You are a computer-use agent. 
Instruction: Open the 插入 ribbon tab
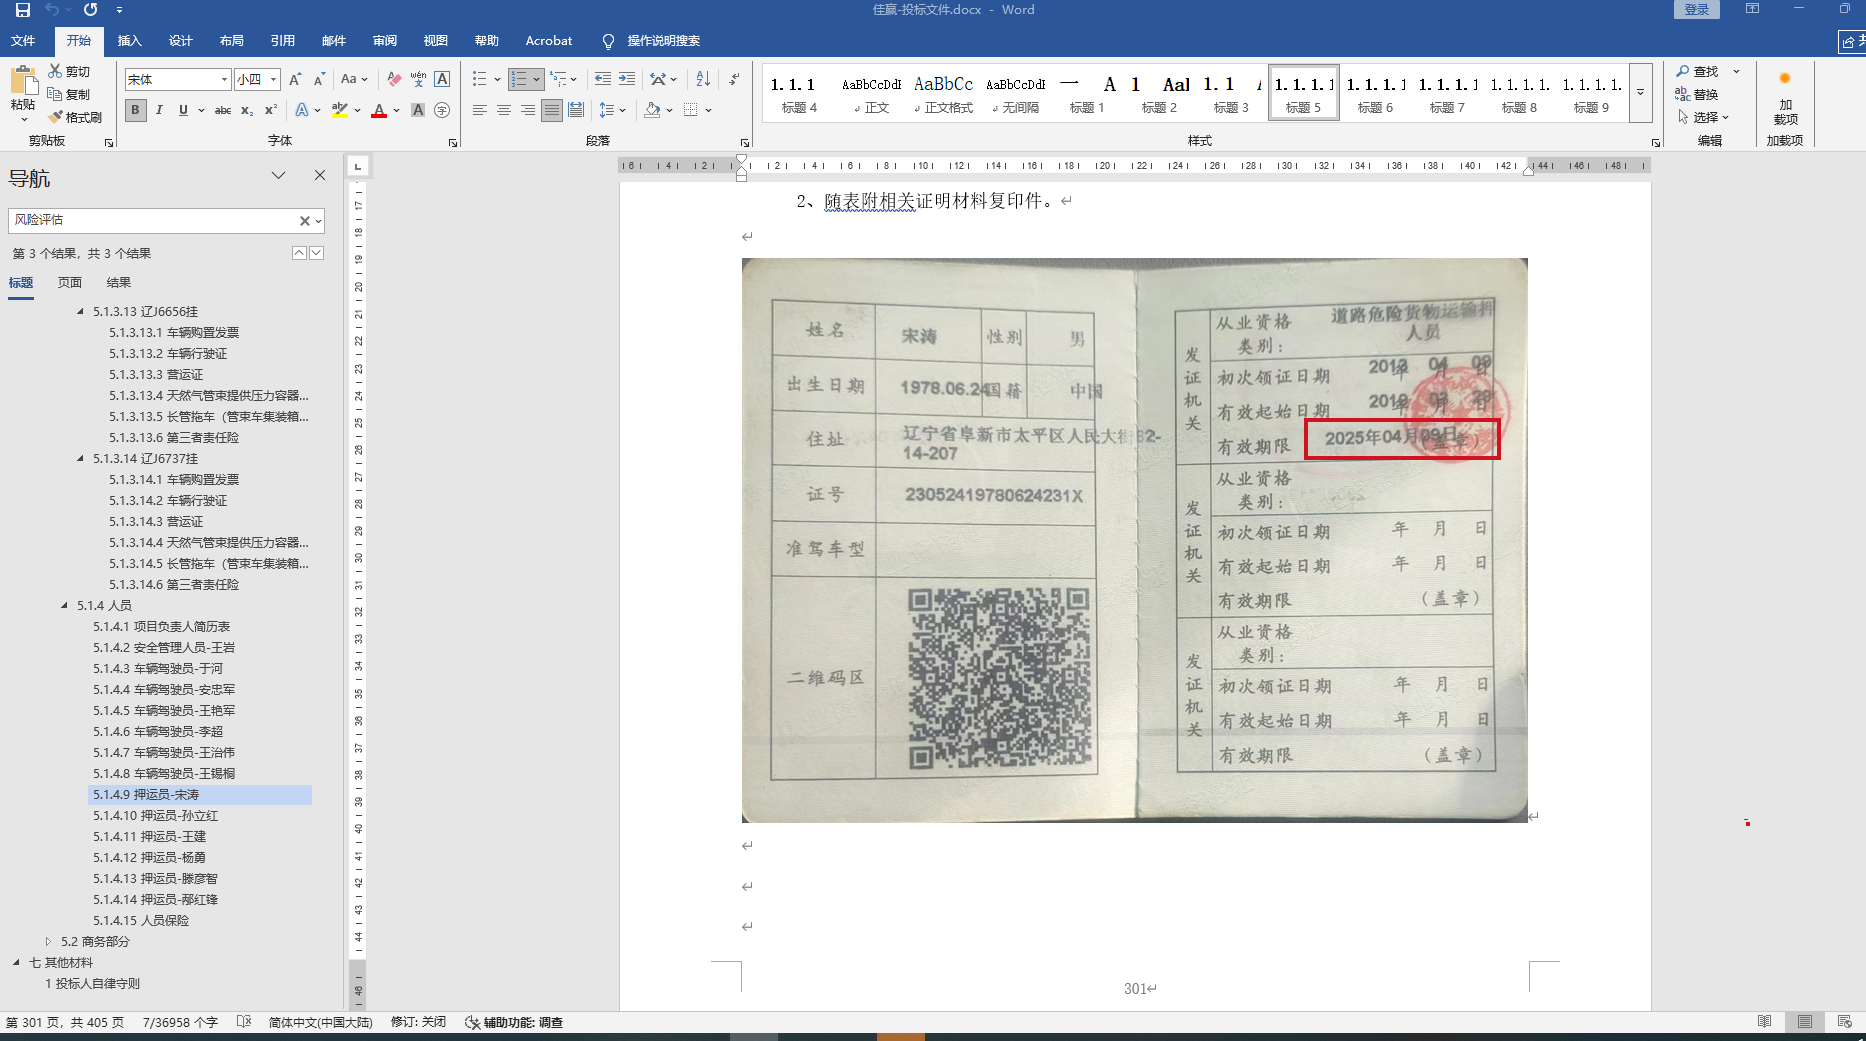[x=129, y=41]
